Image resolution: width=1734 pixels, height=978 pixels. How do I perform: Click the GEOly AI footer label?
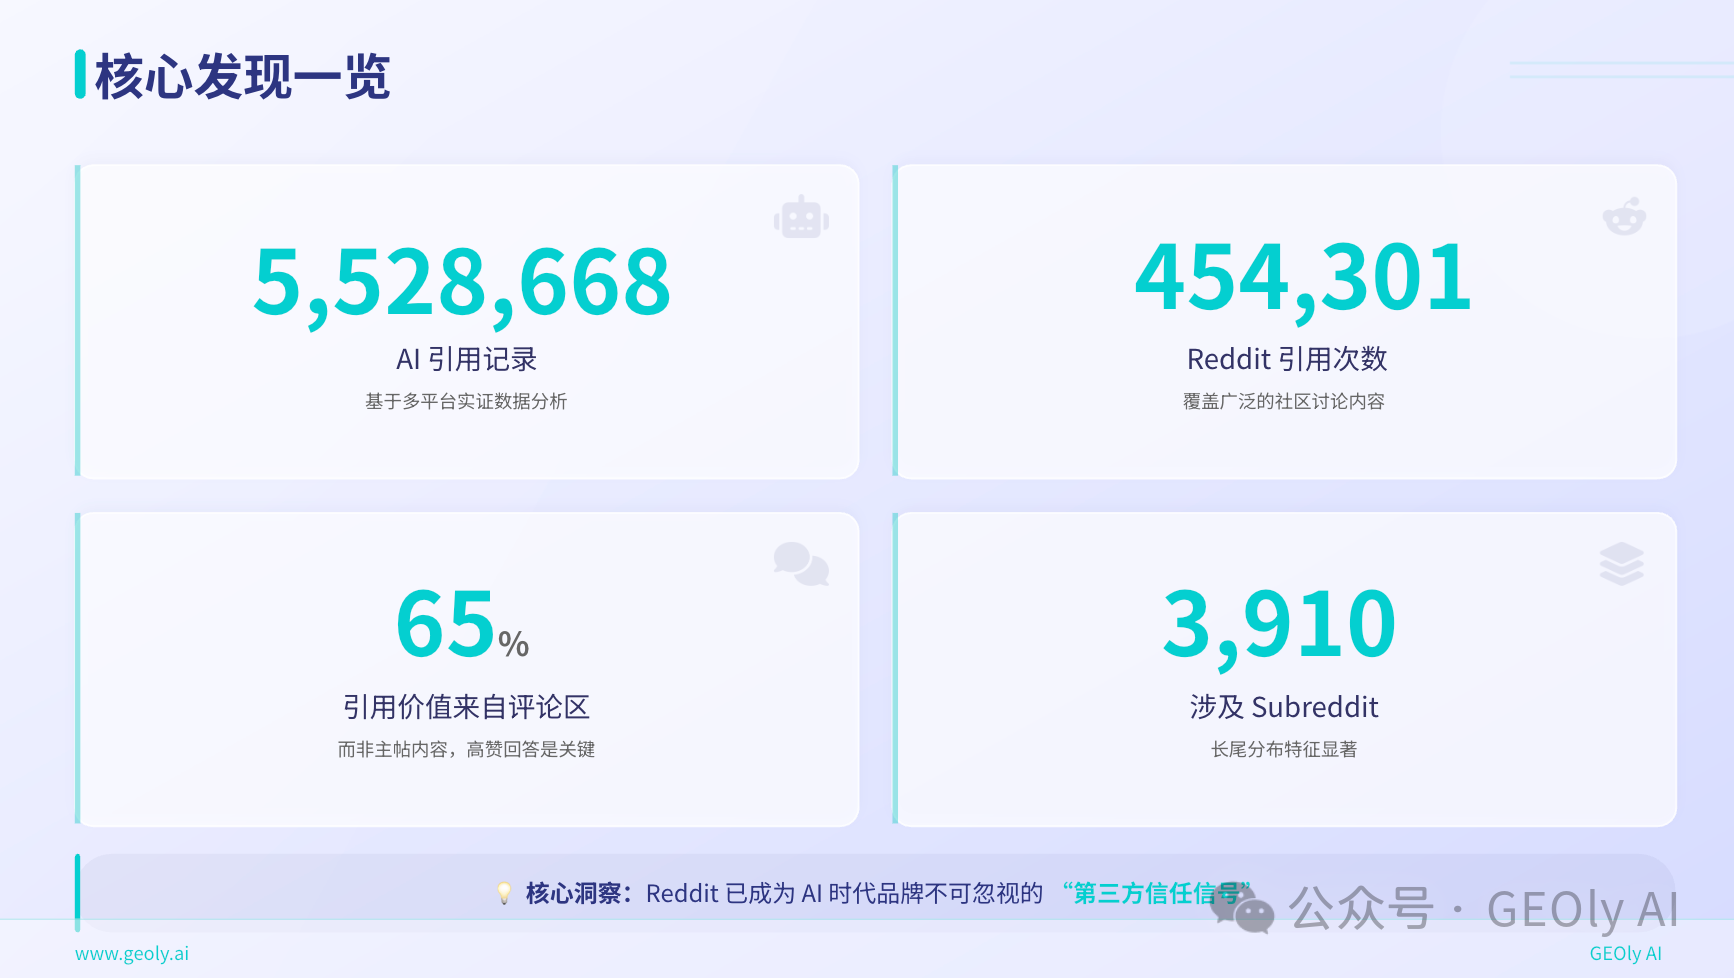(1625, 953)
